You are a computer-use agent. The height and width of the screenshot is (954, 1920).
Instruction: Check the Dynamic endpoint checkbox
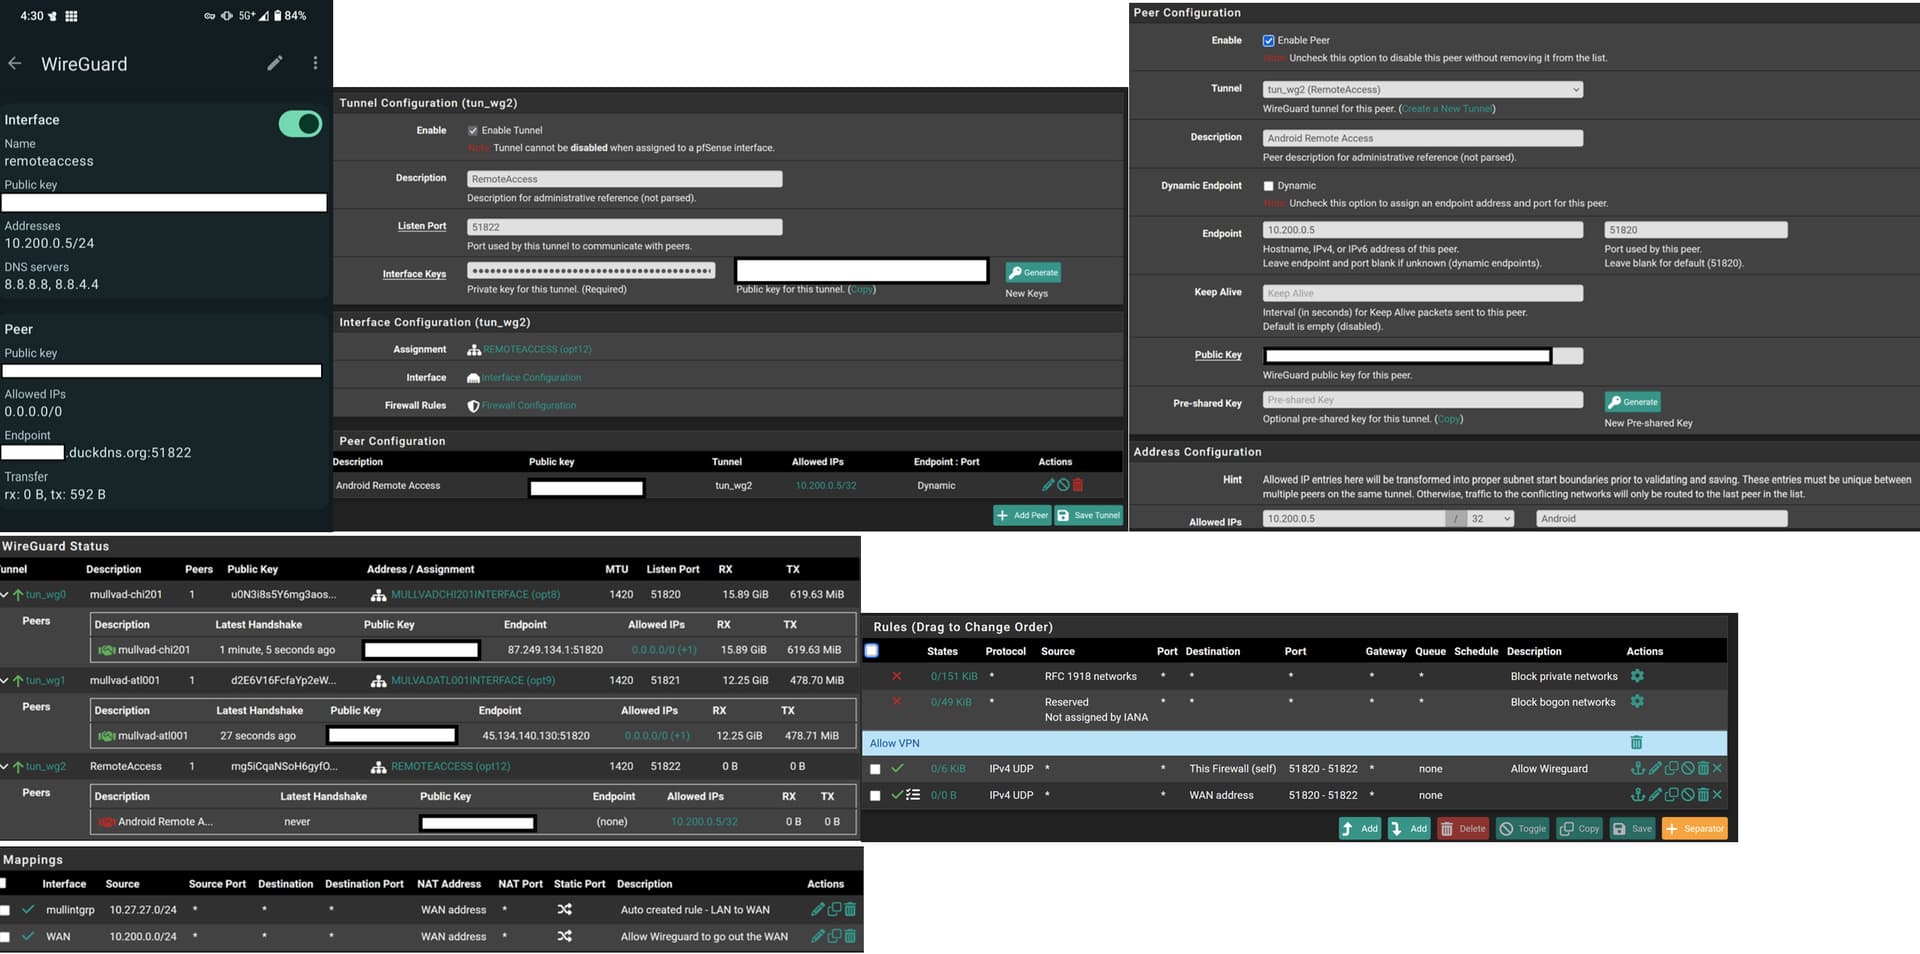click(1268, 186)
